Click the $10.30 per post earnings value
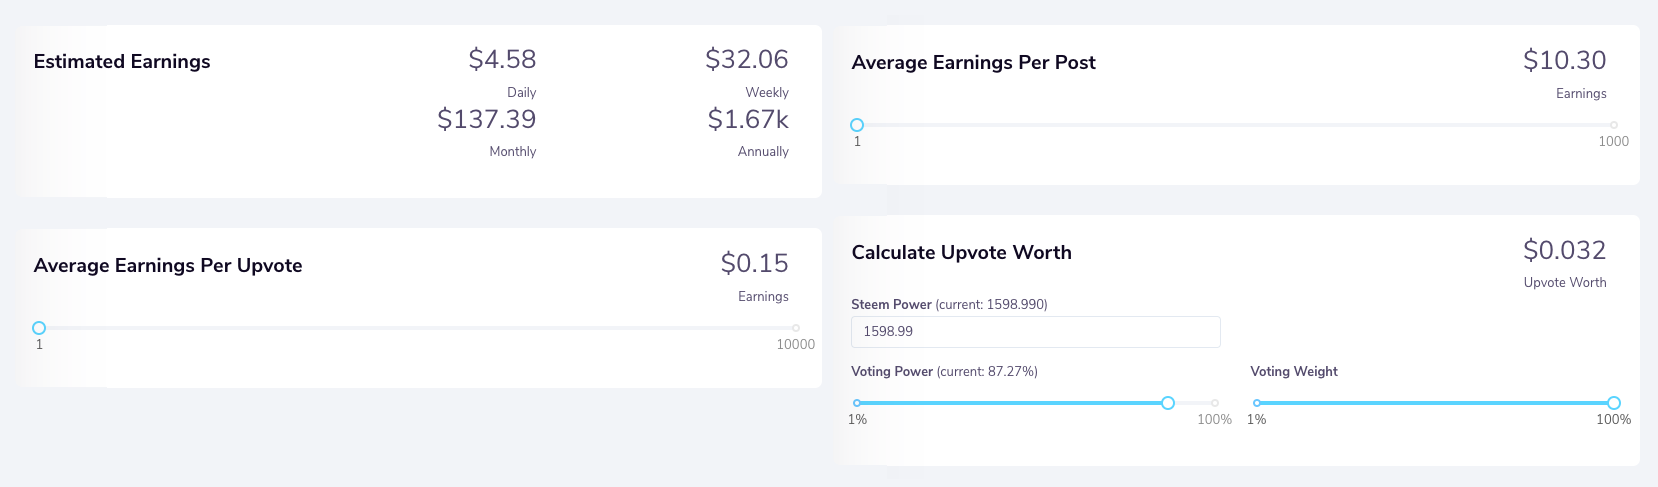The height and width of the screenshot is (487, 1658). tap(1565, 60)
